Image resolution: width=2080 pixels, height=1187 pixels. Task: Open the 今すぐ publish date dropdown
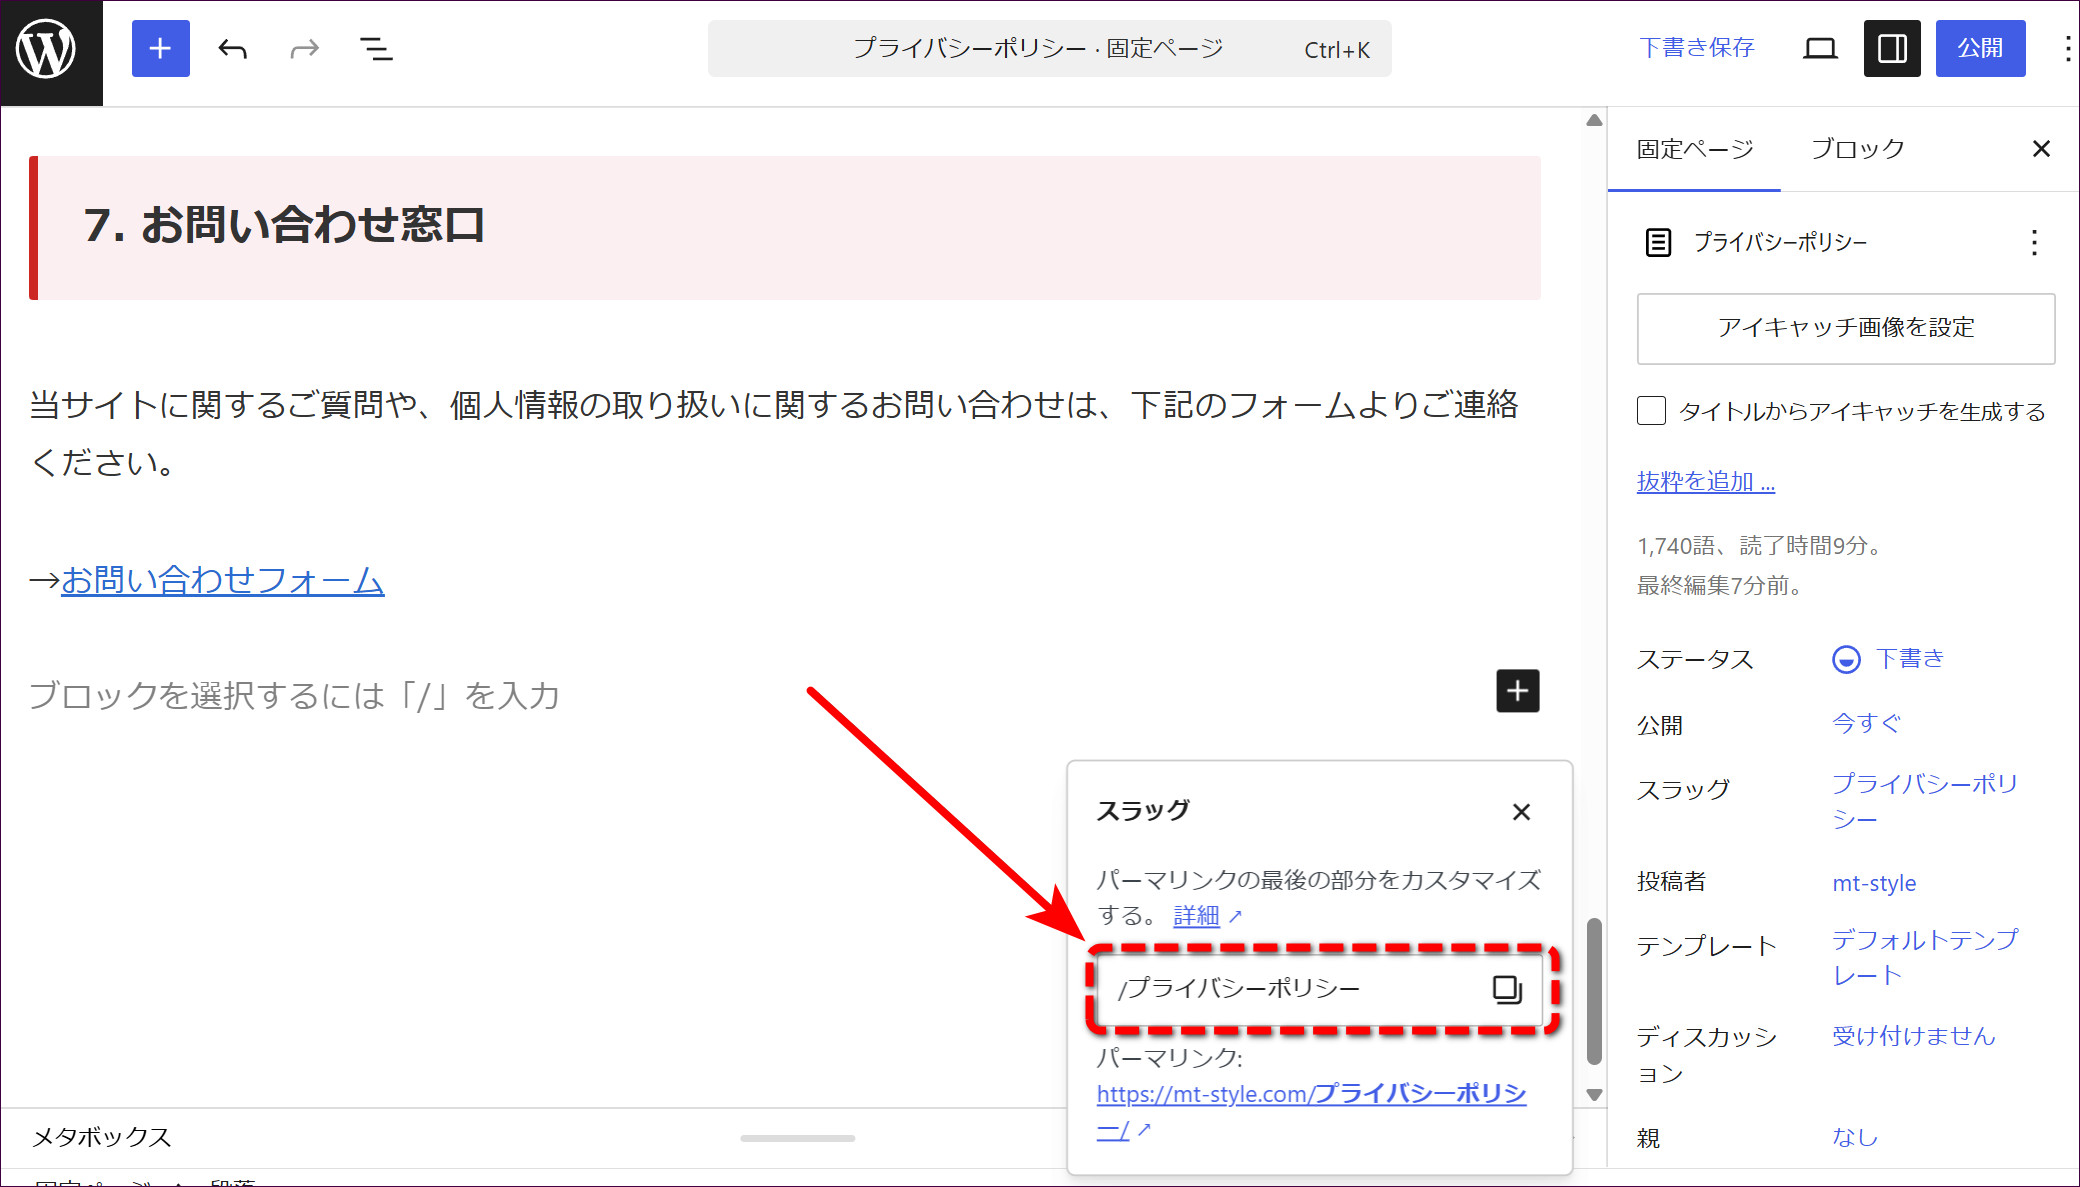click(x=1866, y=723)
